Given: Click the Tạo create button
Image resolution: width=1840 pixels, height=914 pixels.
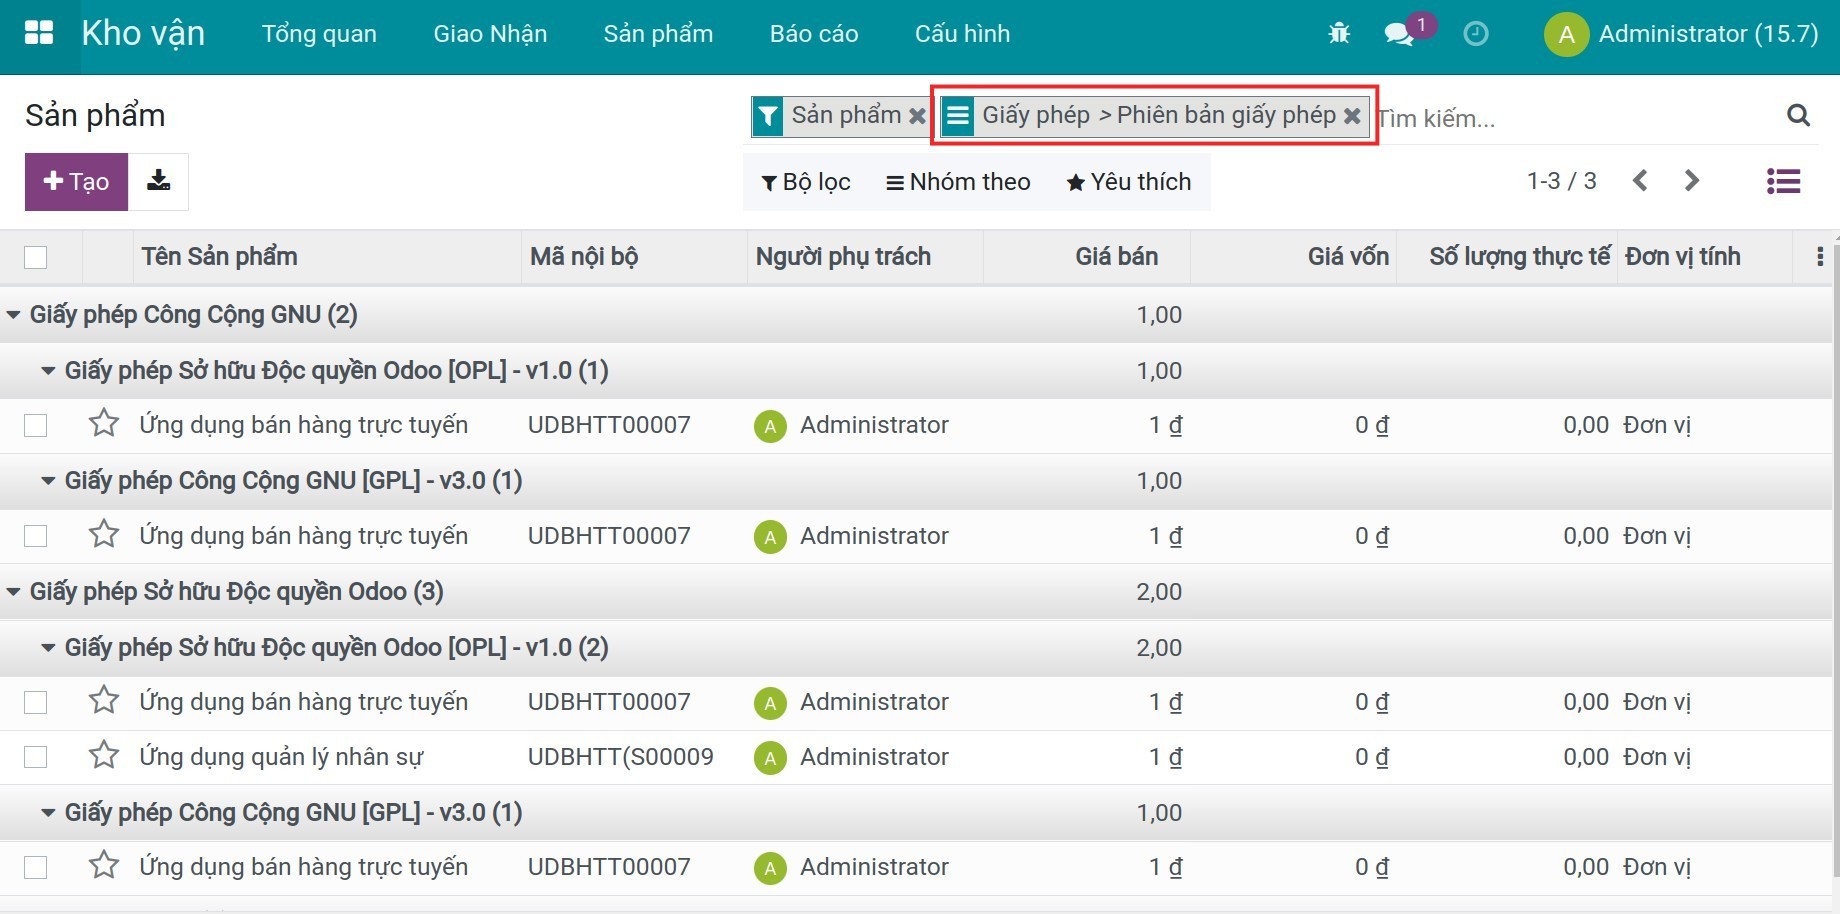Looking at the screenshot, I should point(76,182).
